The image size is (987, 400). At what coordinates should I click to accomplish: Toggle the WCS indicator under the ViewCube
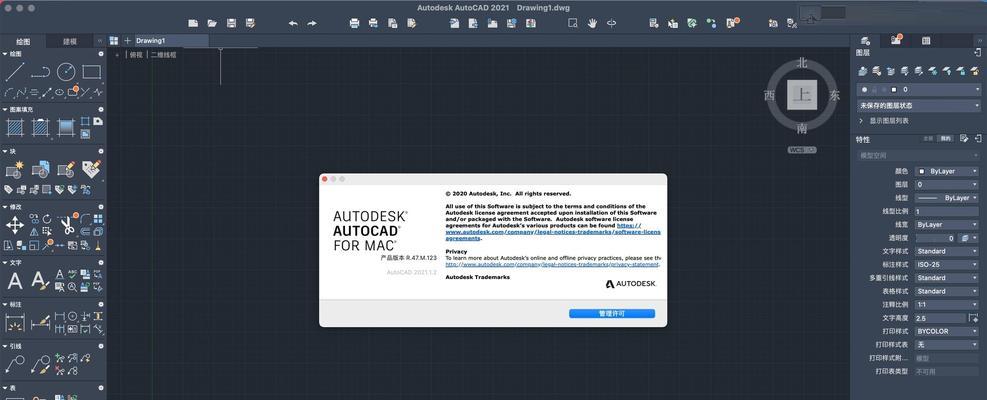[802, 150]
